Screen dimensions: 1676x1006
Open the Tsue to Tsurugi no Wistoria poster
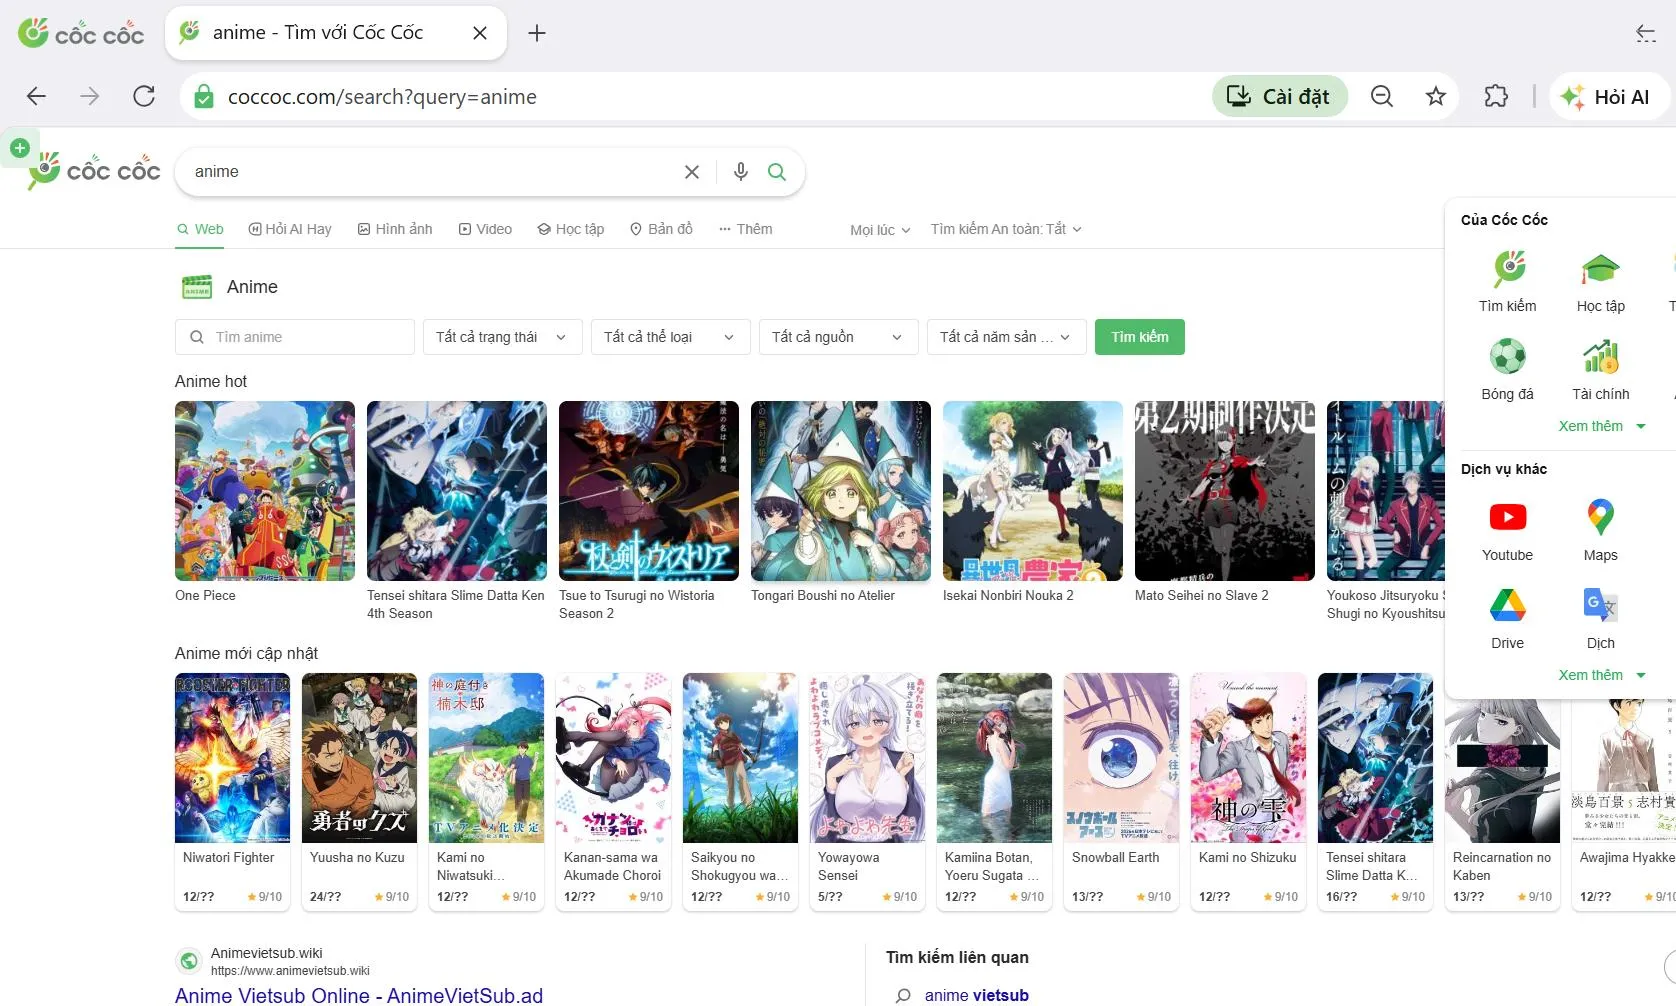tap(649, 491)
